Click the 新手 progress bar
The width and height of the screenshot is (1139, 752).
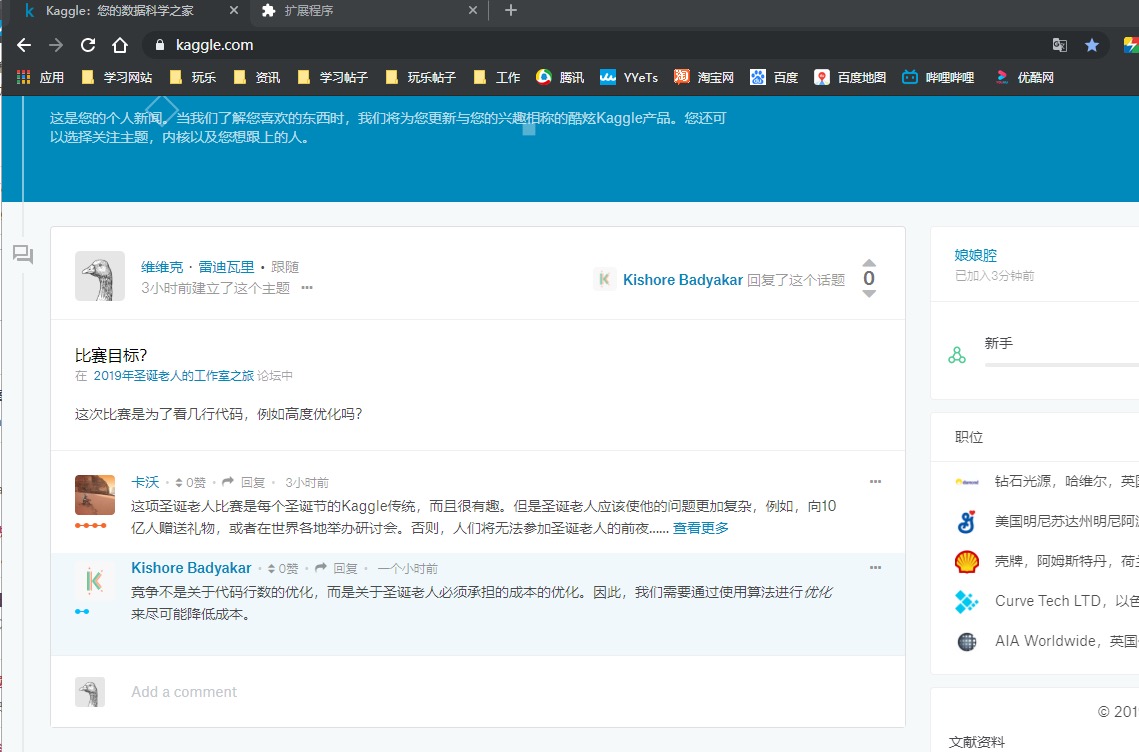pyautogui.click(x=1061, y=365)
